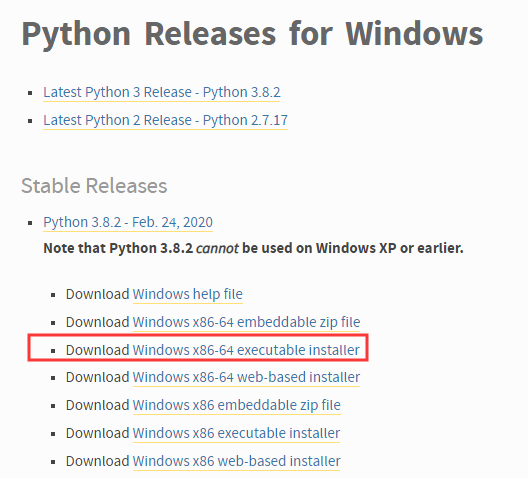Click the bullet beside x86 web-based installer
This screenshot has height=478, width=528.
pyautogui.click(x=53, y=462)
